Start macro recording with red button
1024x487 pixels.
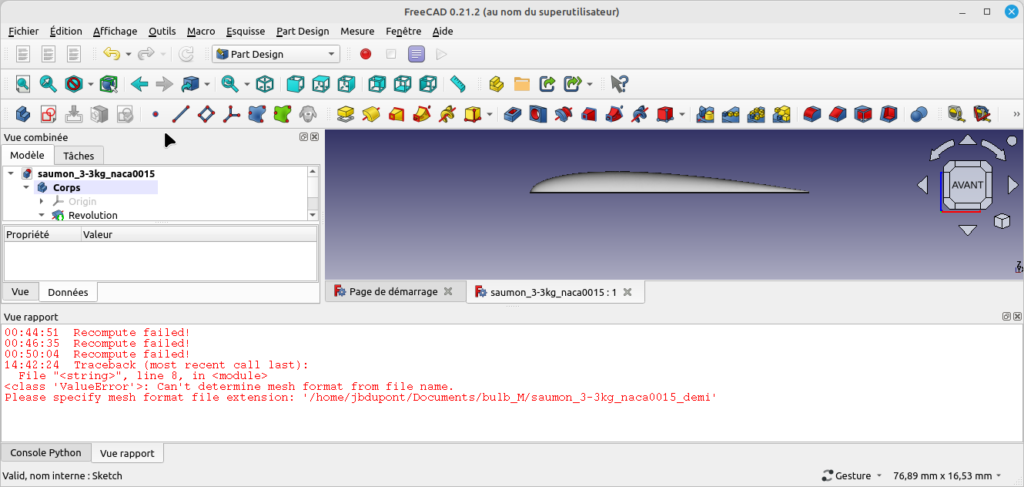366,54
